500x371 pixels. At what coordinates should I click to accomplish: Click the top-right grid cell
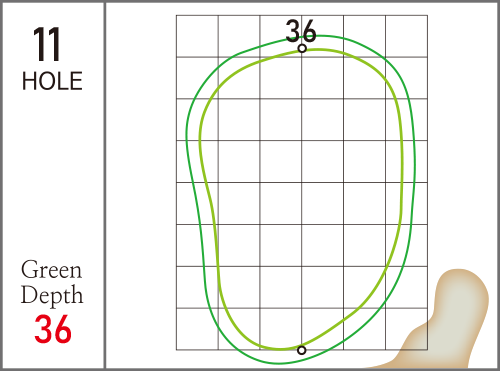pyautogui.click(x=406, y=36)
